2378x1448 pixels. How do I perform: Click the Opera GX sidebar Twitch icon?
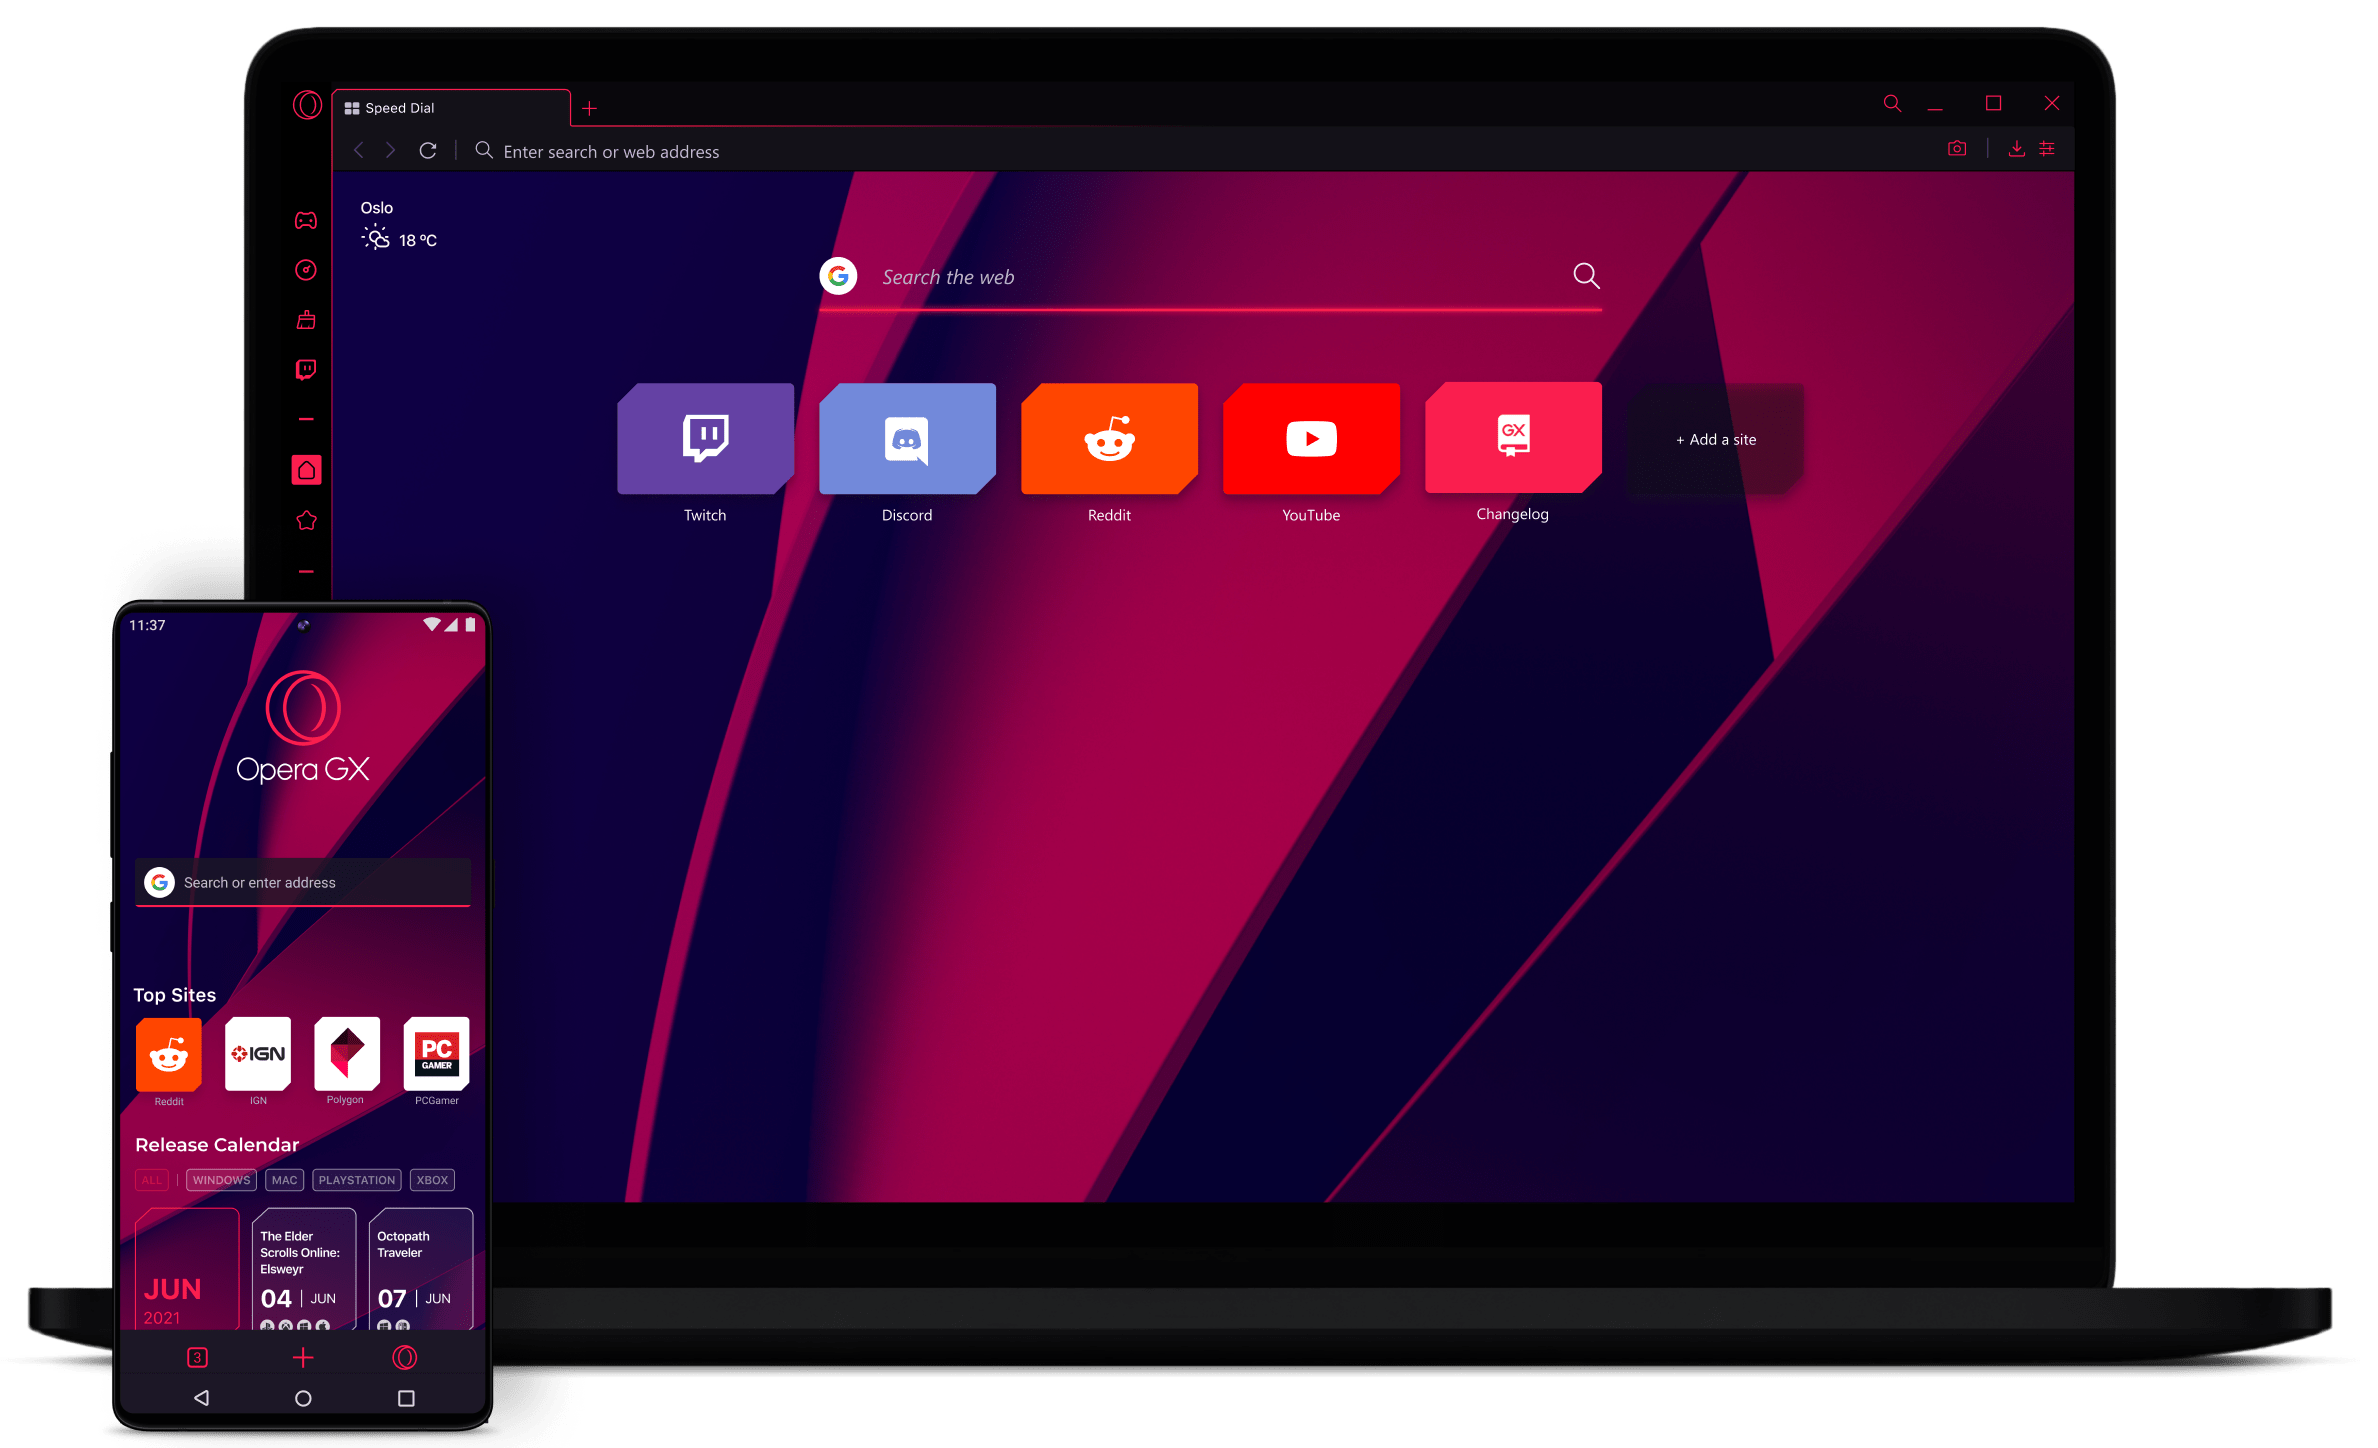(x=306, y=367)
